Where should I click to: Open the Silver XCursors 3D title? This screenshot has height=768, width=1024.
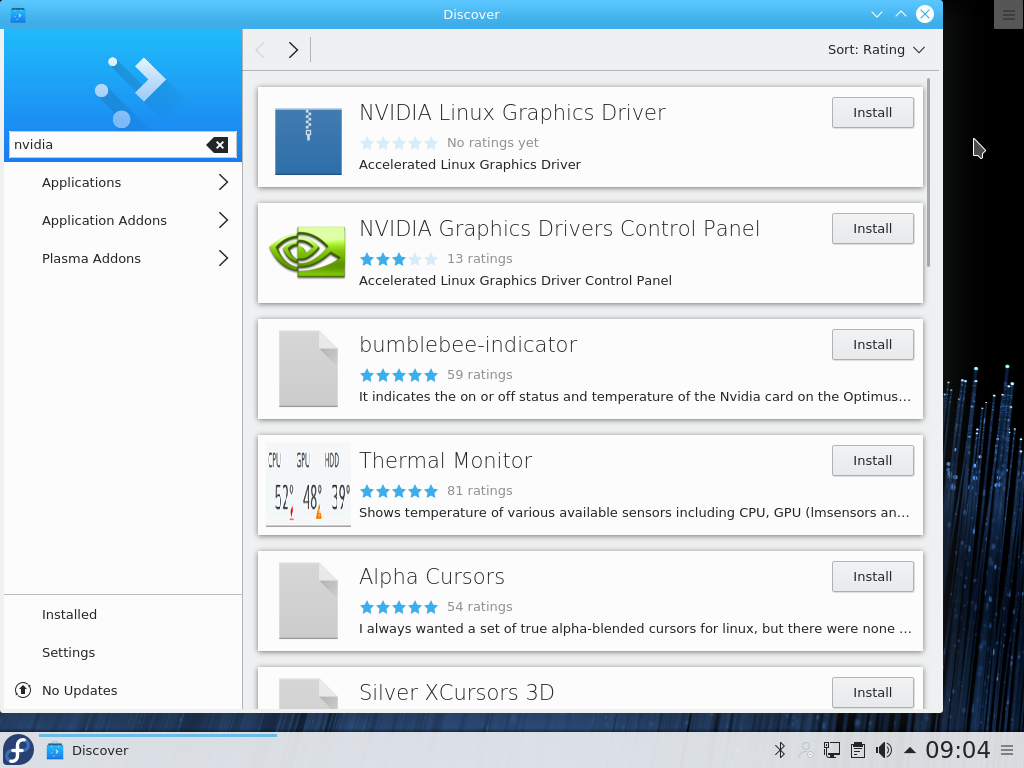pos(456,692)
